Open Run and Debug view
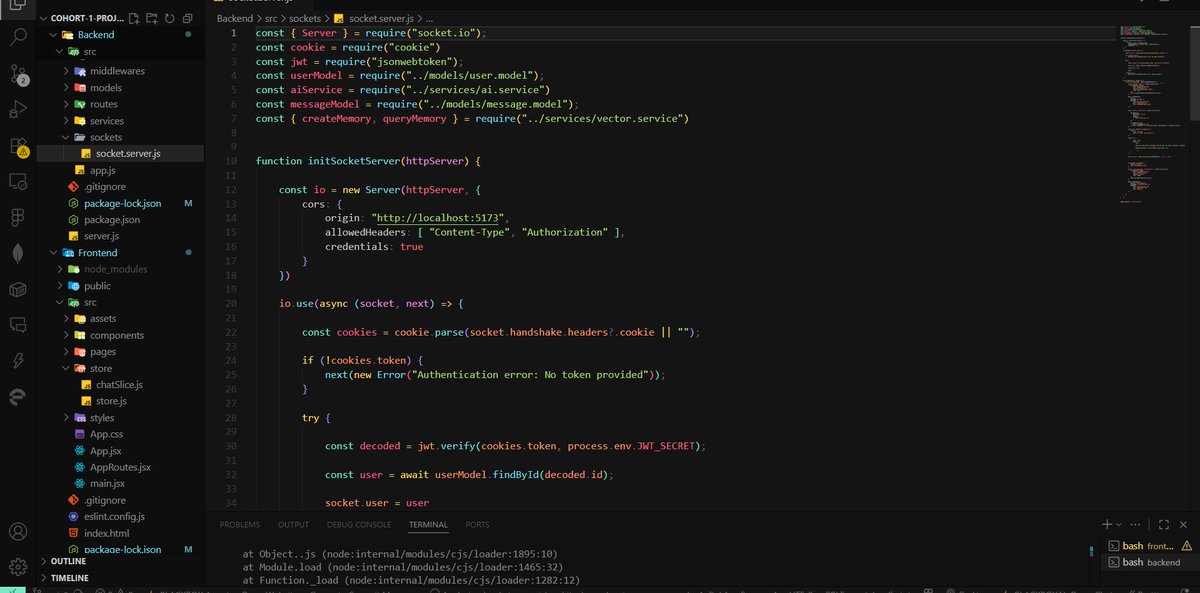1200x593 pixels. (18, 109)
